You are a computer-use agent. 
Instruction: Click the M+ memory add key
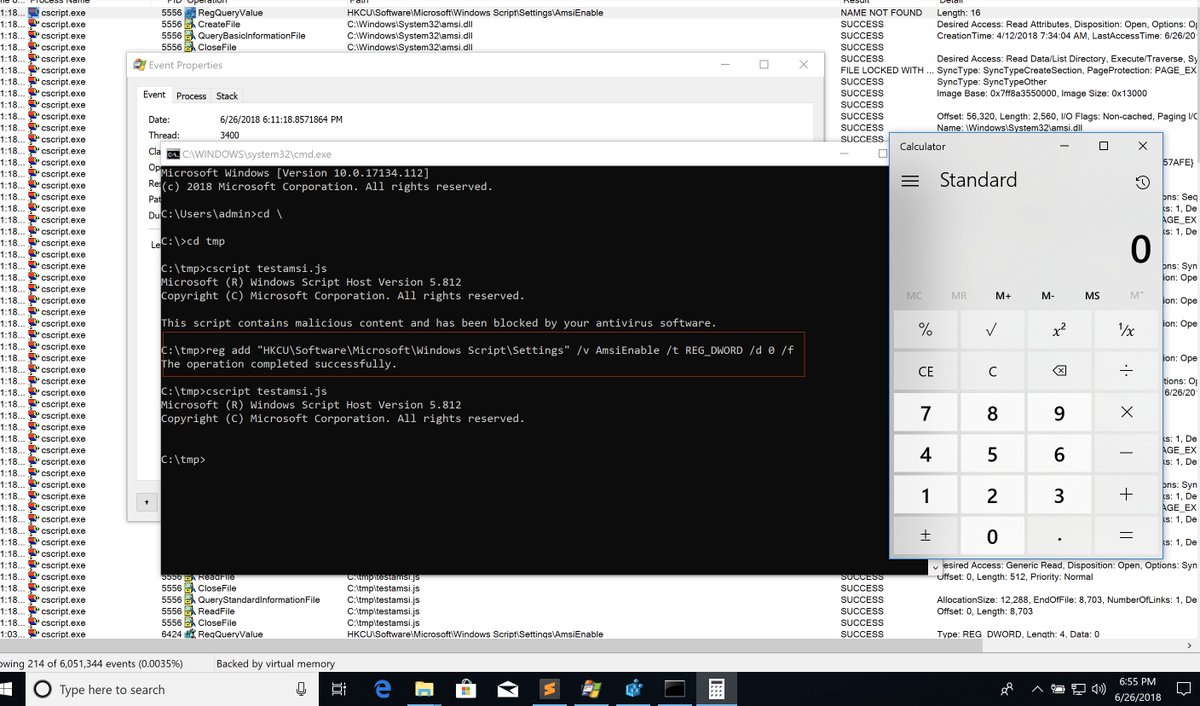click(1003, 296)
